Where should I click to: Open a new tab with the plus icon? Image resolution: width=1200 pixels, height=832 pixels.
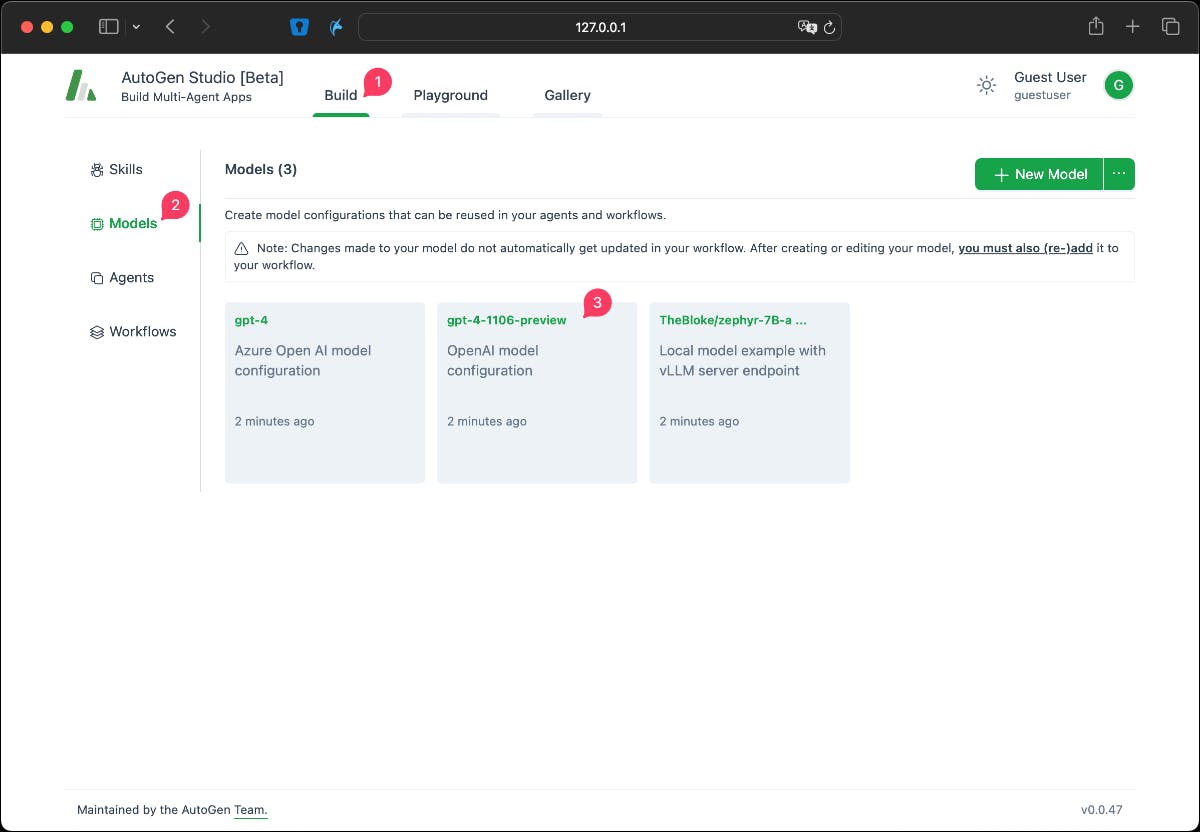click(x=1132, y=27)
